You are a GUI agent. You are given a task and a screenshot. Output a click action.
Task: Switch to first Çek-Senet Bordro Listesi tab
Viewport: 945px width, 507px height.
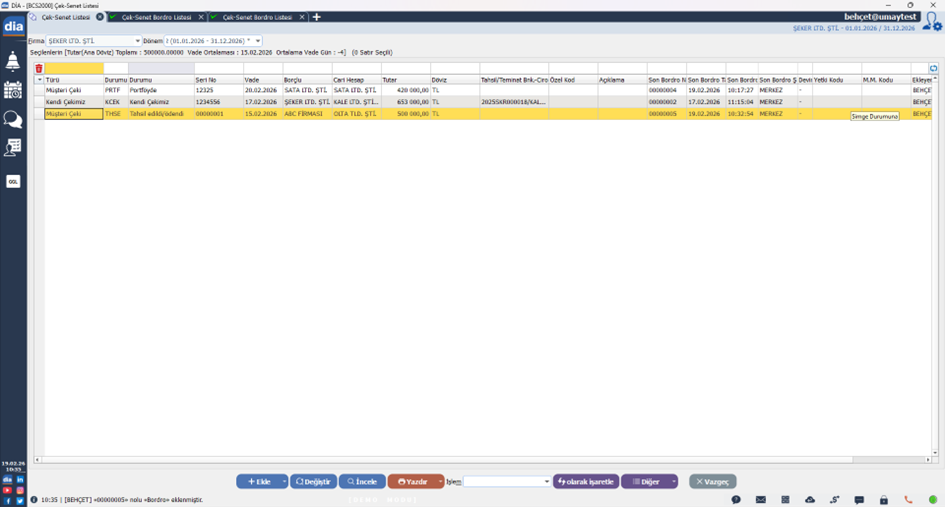154,17
